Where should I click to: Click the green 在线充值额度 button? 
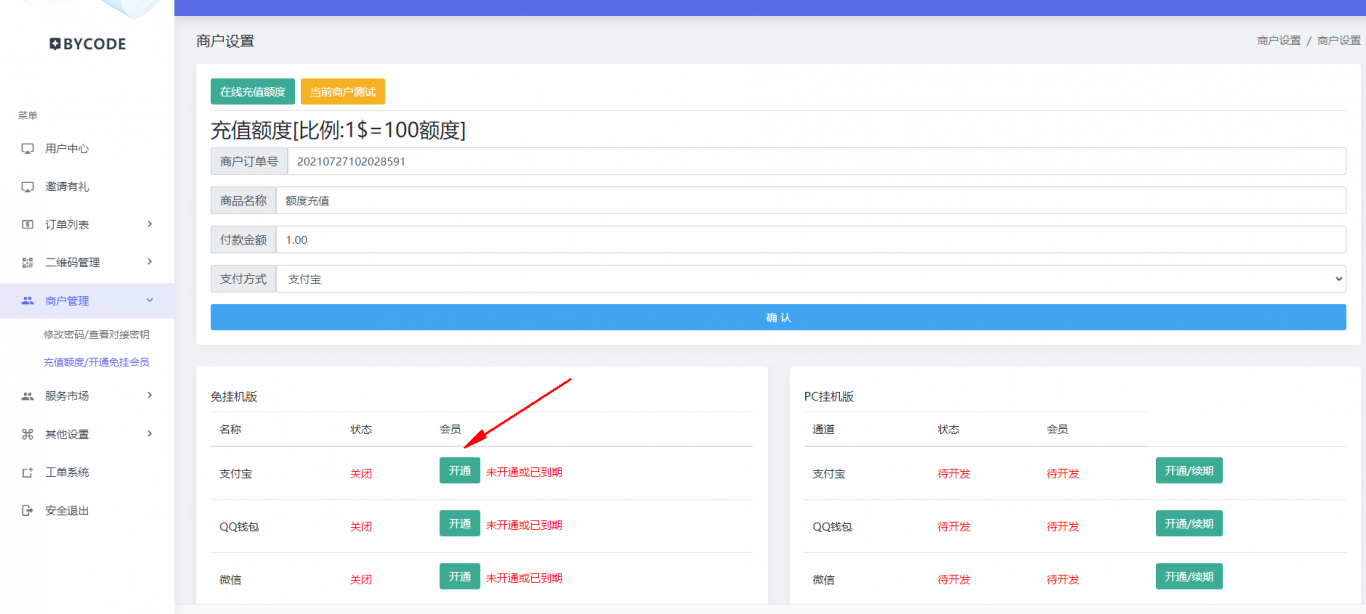[x=252, y=92]
